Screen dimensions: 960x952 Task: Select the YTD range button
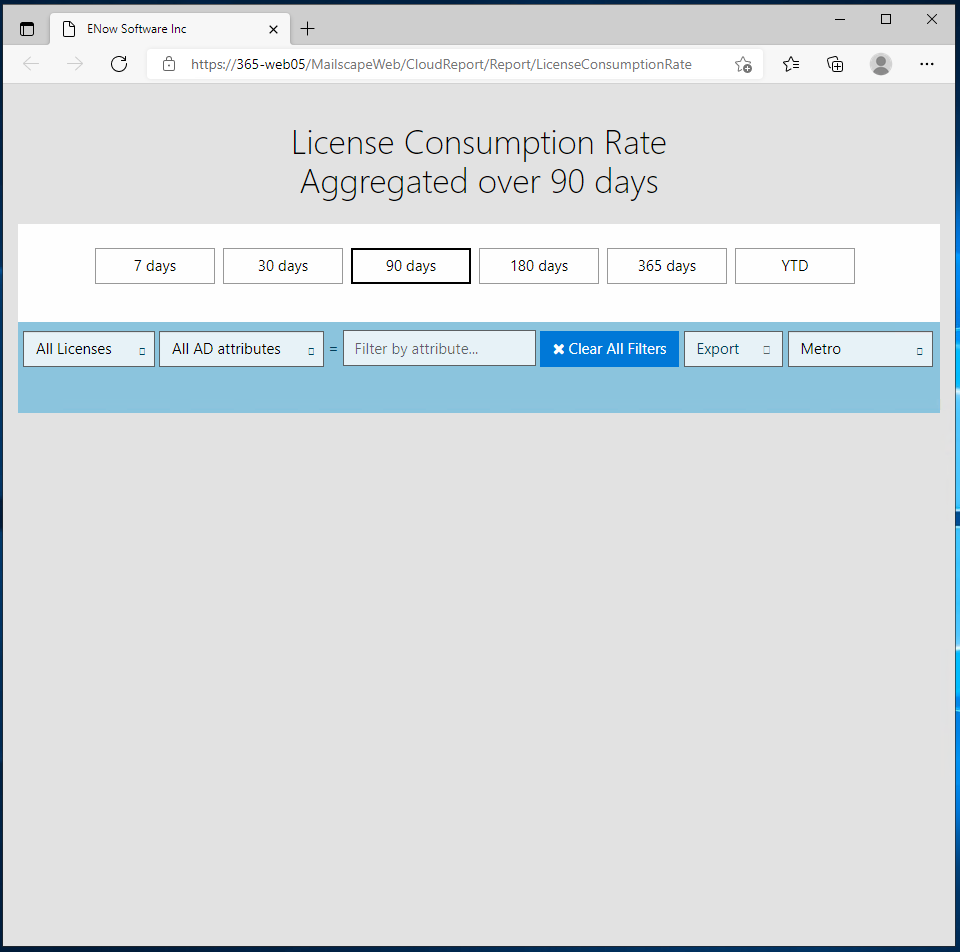(795, 266)
